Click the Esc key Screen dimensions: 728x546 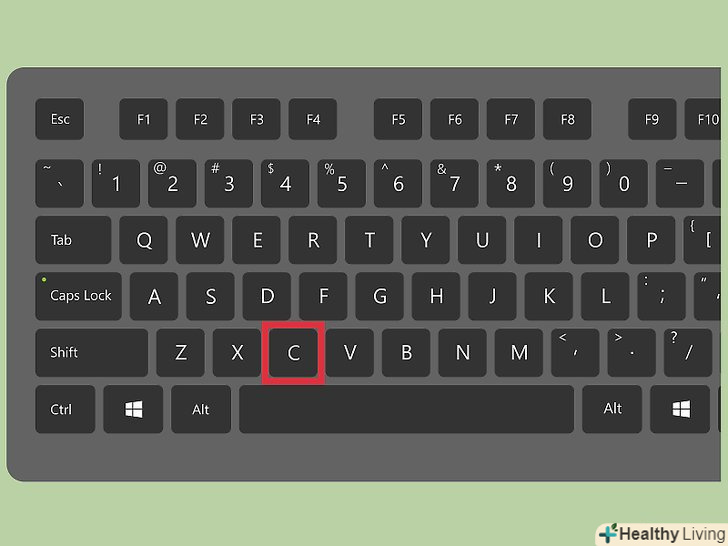point(59,119)
